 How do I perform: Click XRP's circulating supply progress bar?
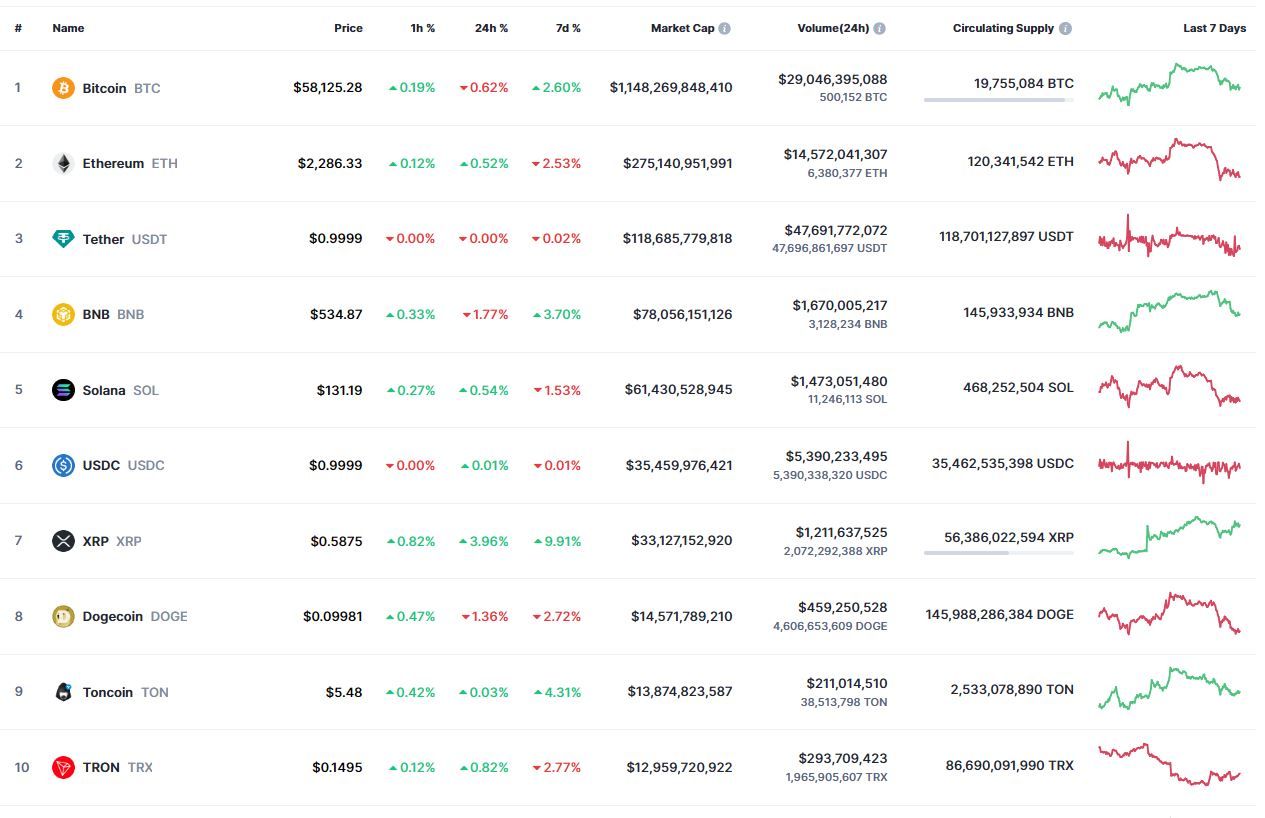pos(999,553)
